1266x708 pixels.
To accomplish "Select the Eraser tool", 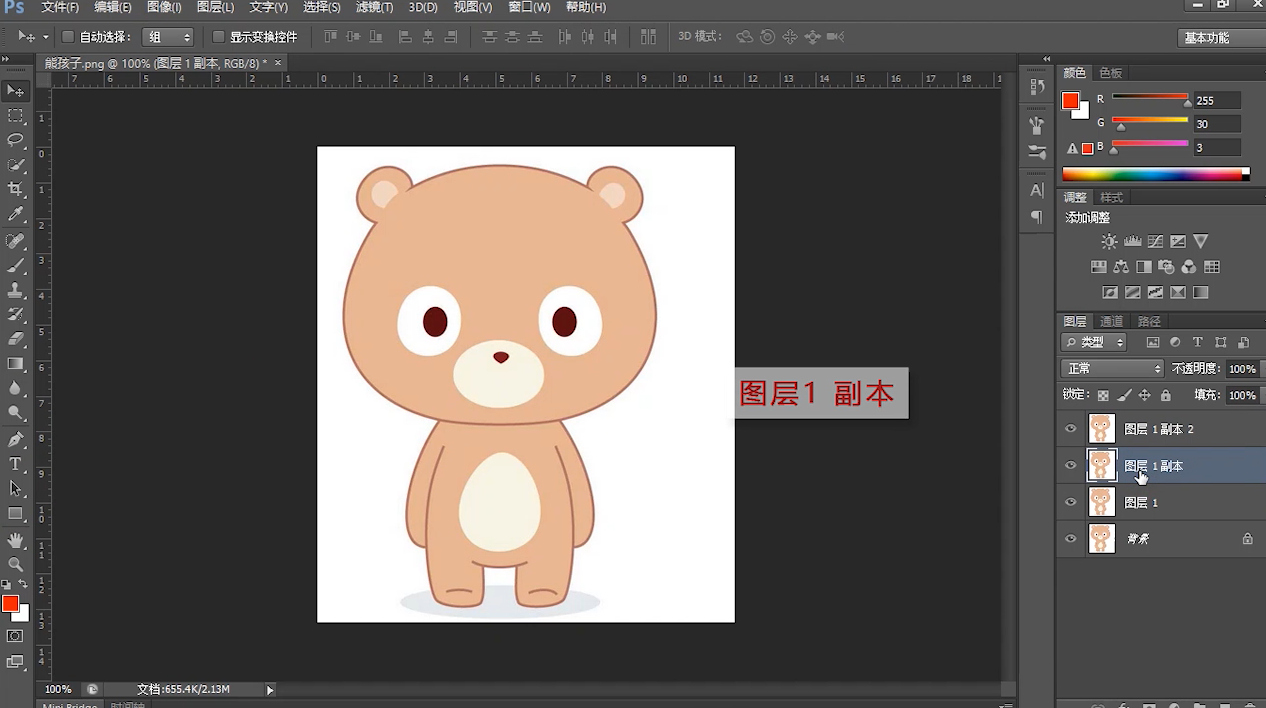I will pos(16,339).
